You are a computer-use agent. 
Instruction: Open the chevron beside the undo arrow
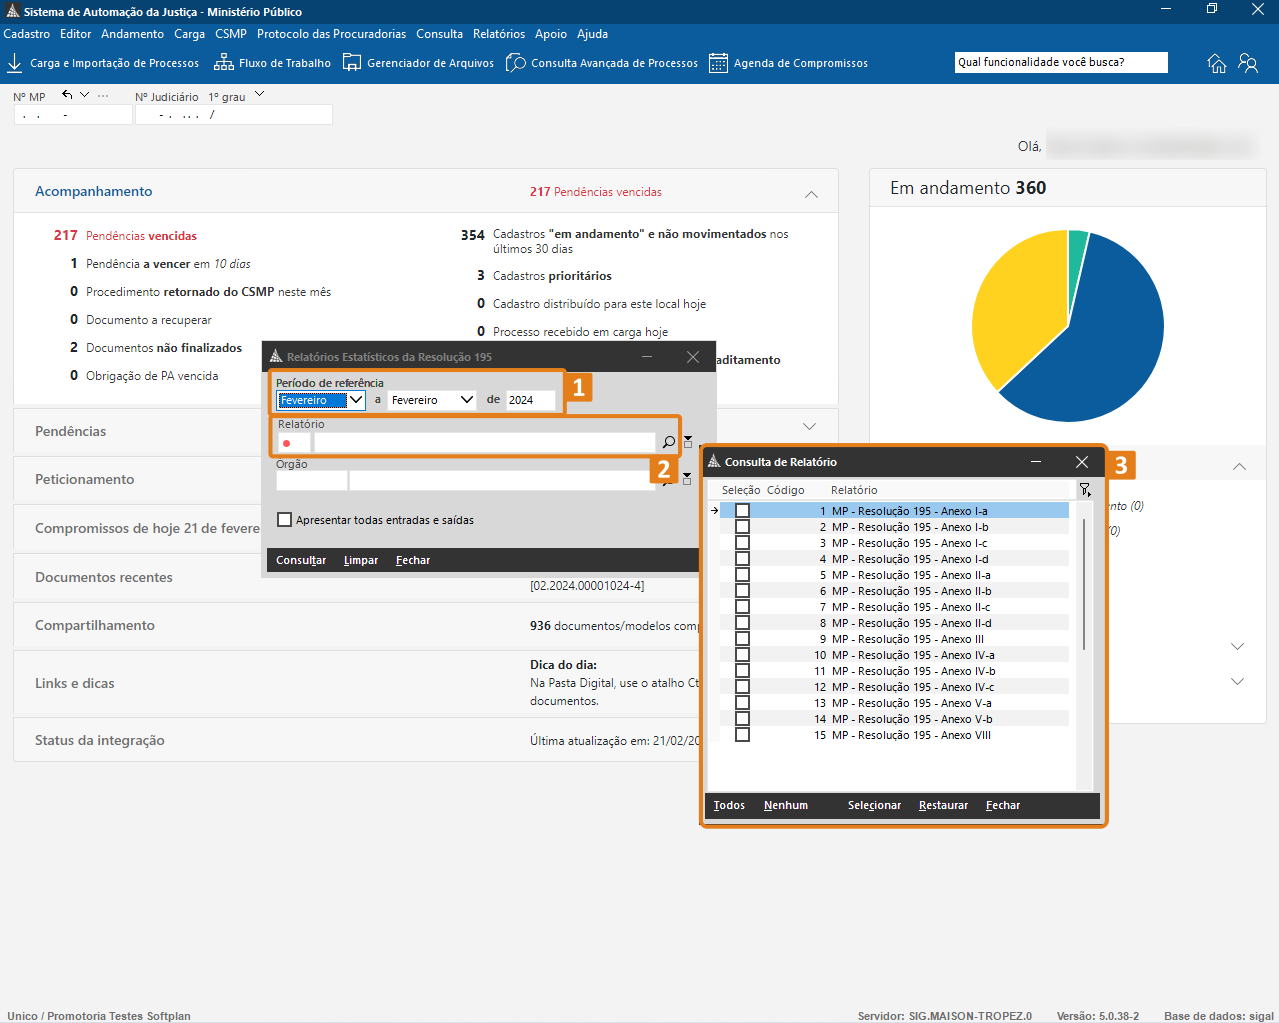coord(85,95)
